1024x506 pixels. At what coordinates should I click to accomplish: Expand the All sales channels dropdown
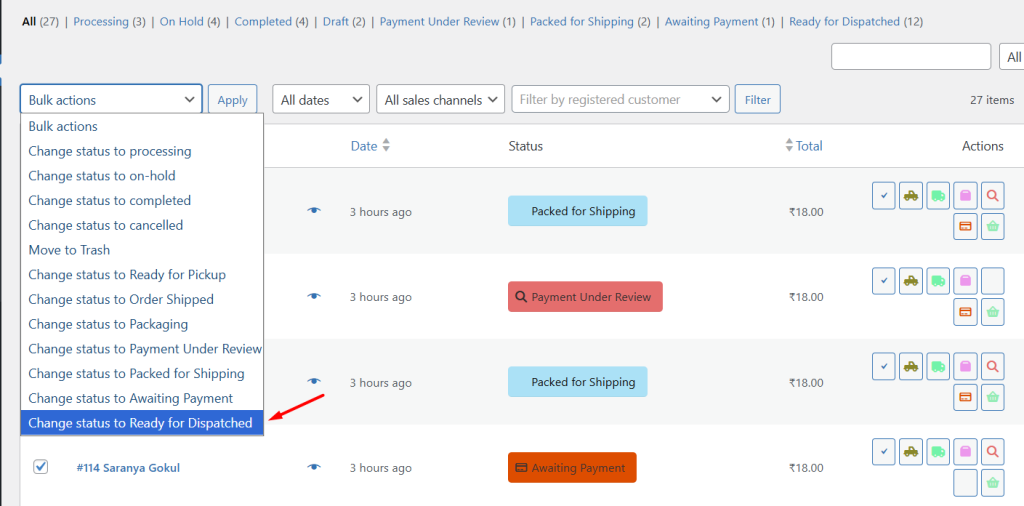point(443,100)
